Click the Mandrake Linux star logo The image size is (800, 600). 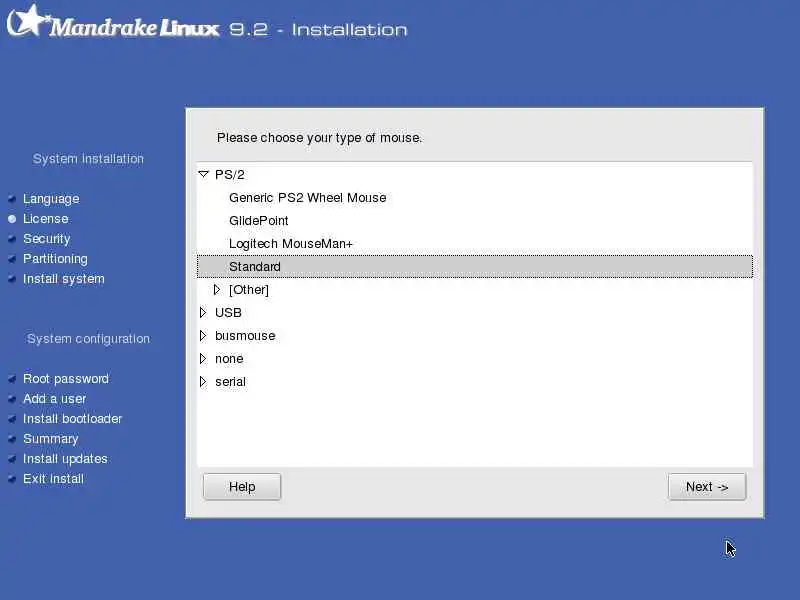click(x=27, y=20)
